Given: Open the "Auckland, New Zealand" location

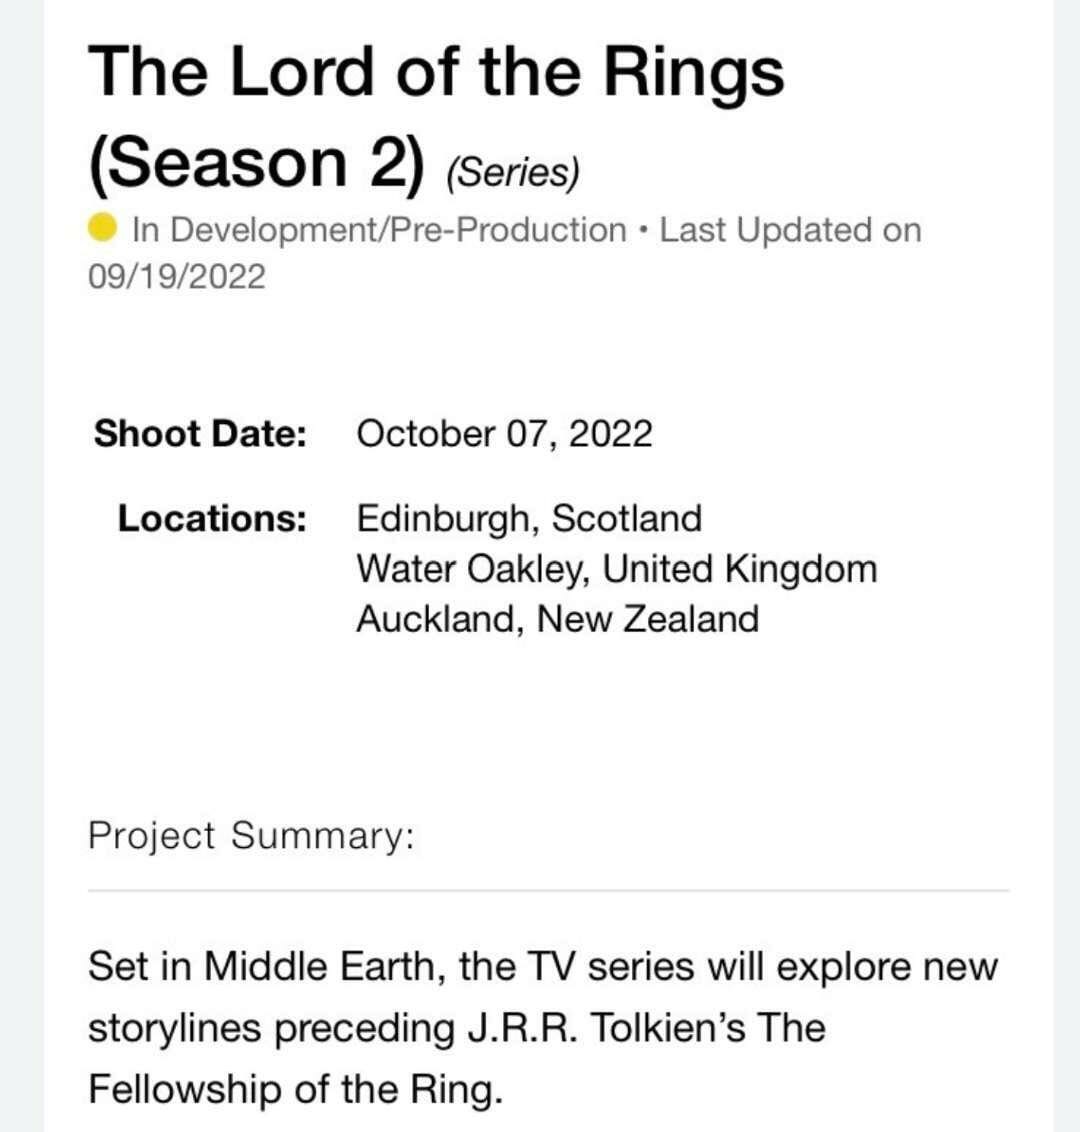Looking at the screenshot, I should click(x=557, y=618).
